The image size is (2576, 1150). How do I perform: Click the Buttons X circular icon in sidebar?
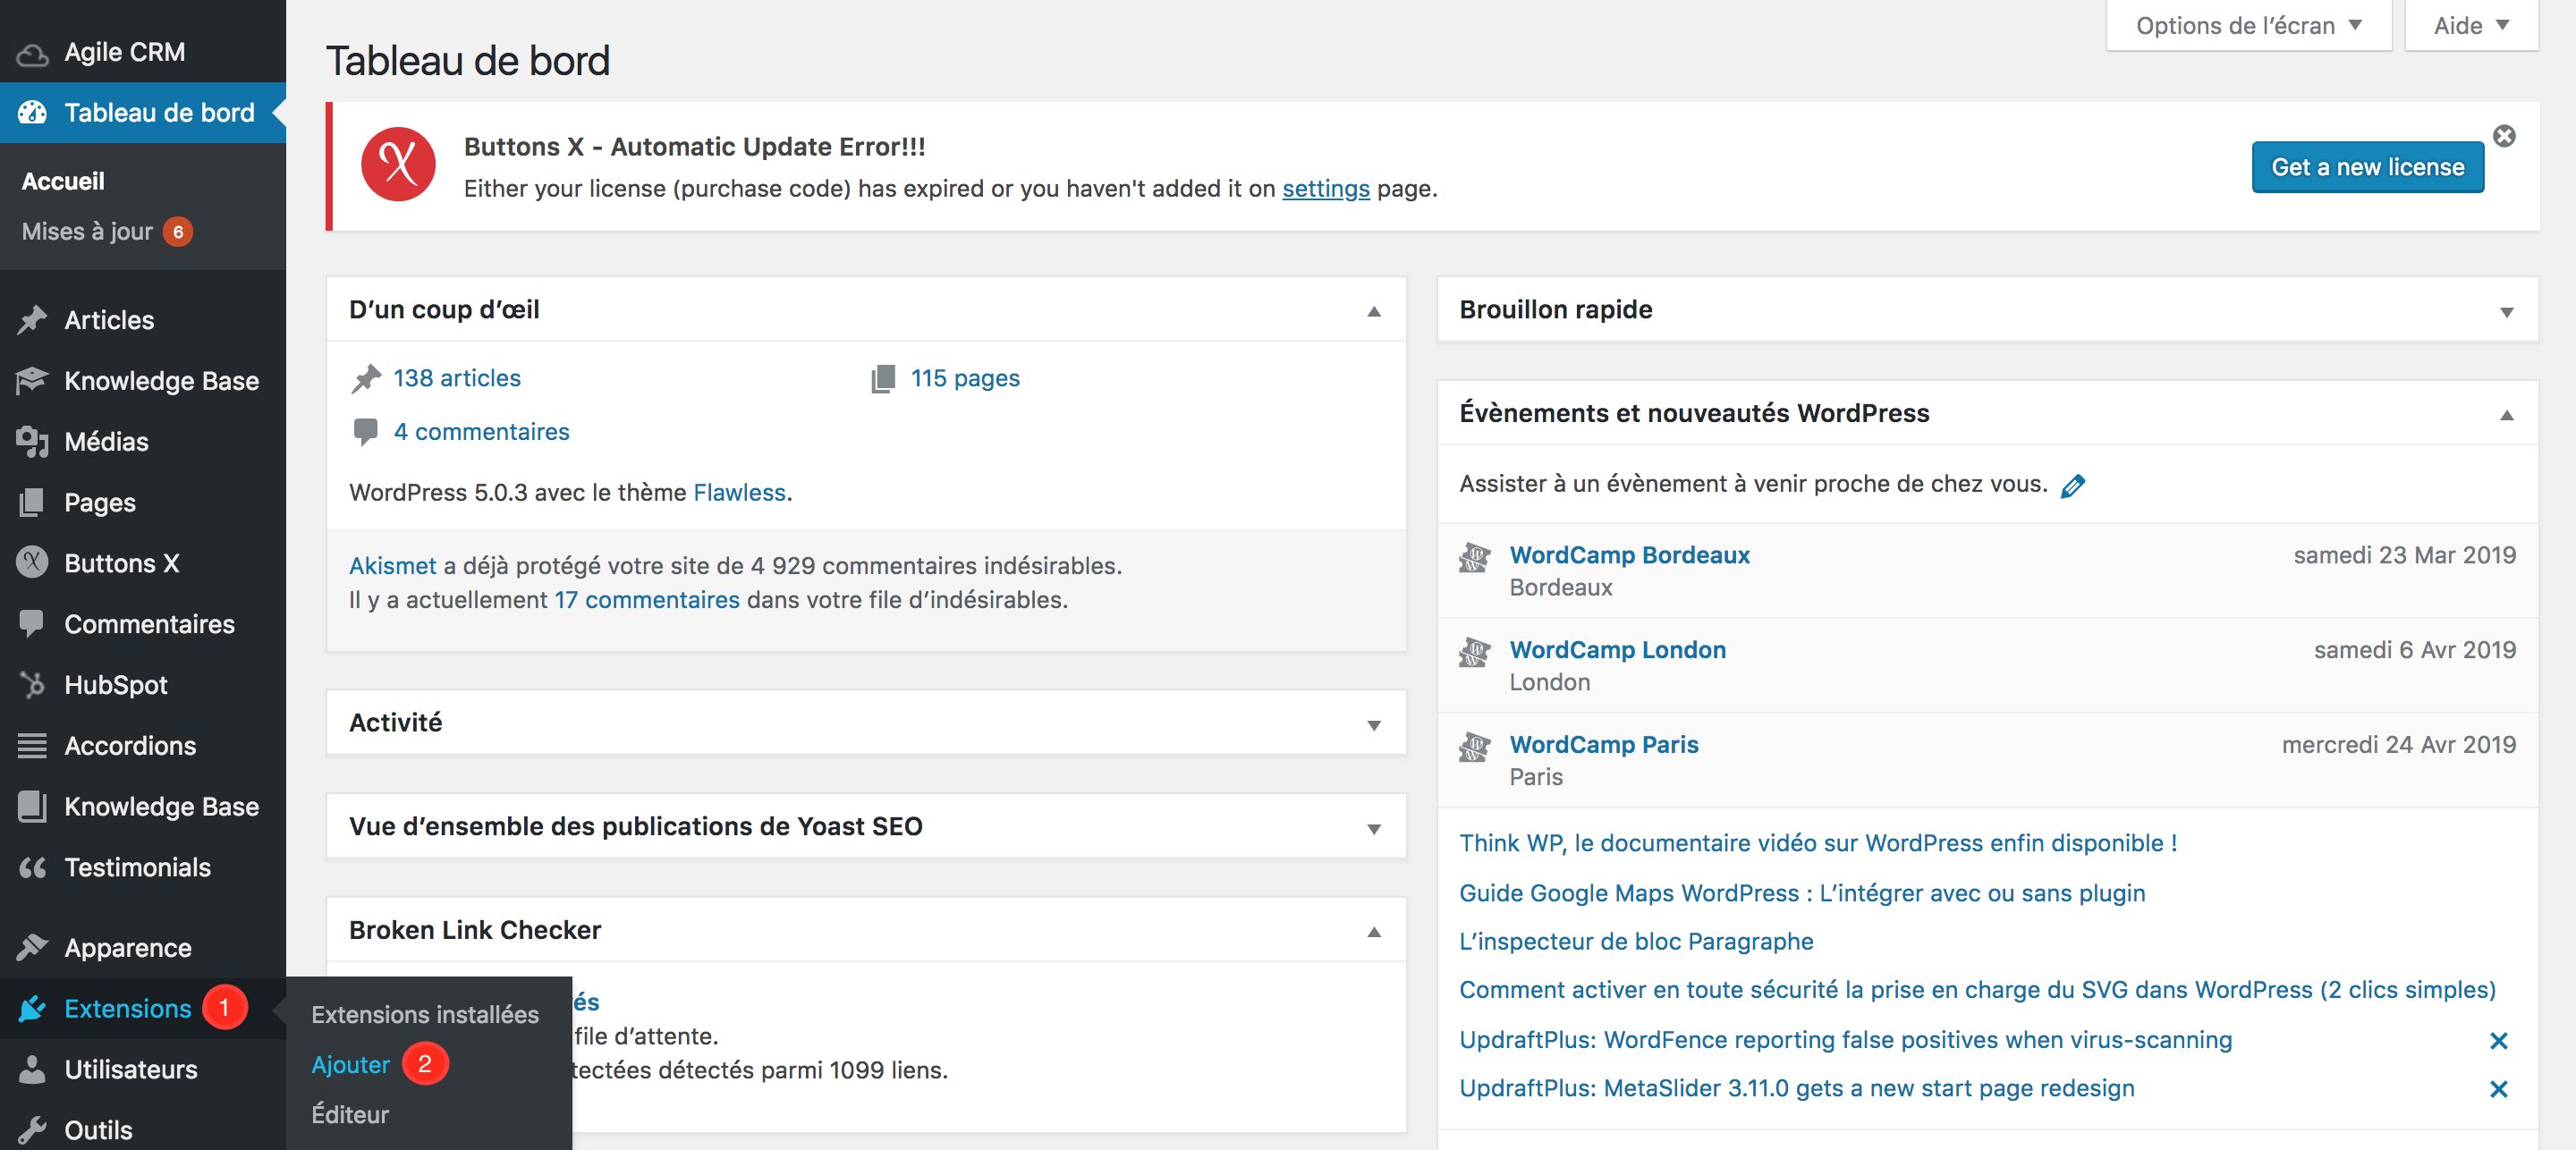point(32,563)
